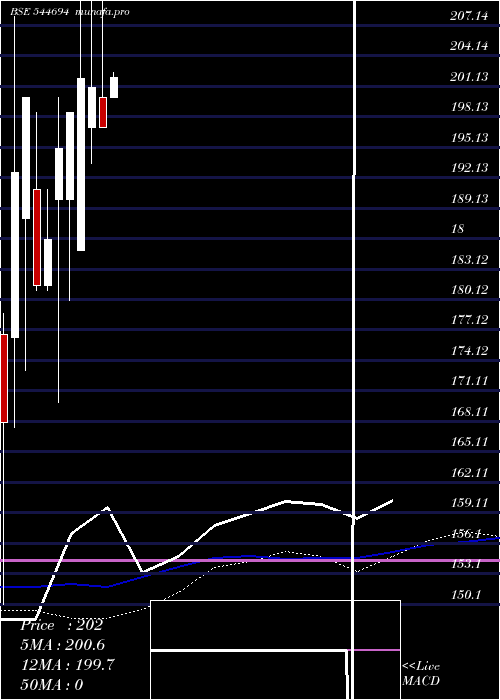Select the 207.14 price axis label
The height and width of the screenshot is (700, 500).
coord(469,17)
